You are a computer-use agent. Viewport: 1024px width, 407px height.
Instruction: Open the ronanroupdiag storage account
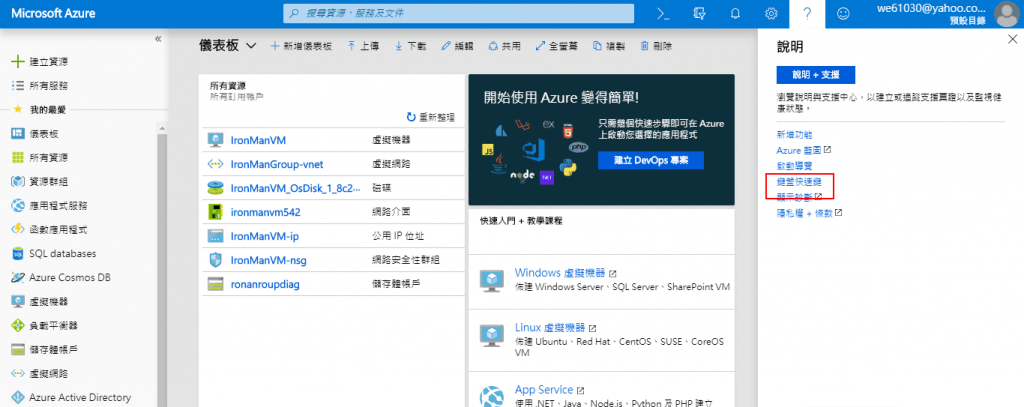(265, 284)
